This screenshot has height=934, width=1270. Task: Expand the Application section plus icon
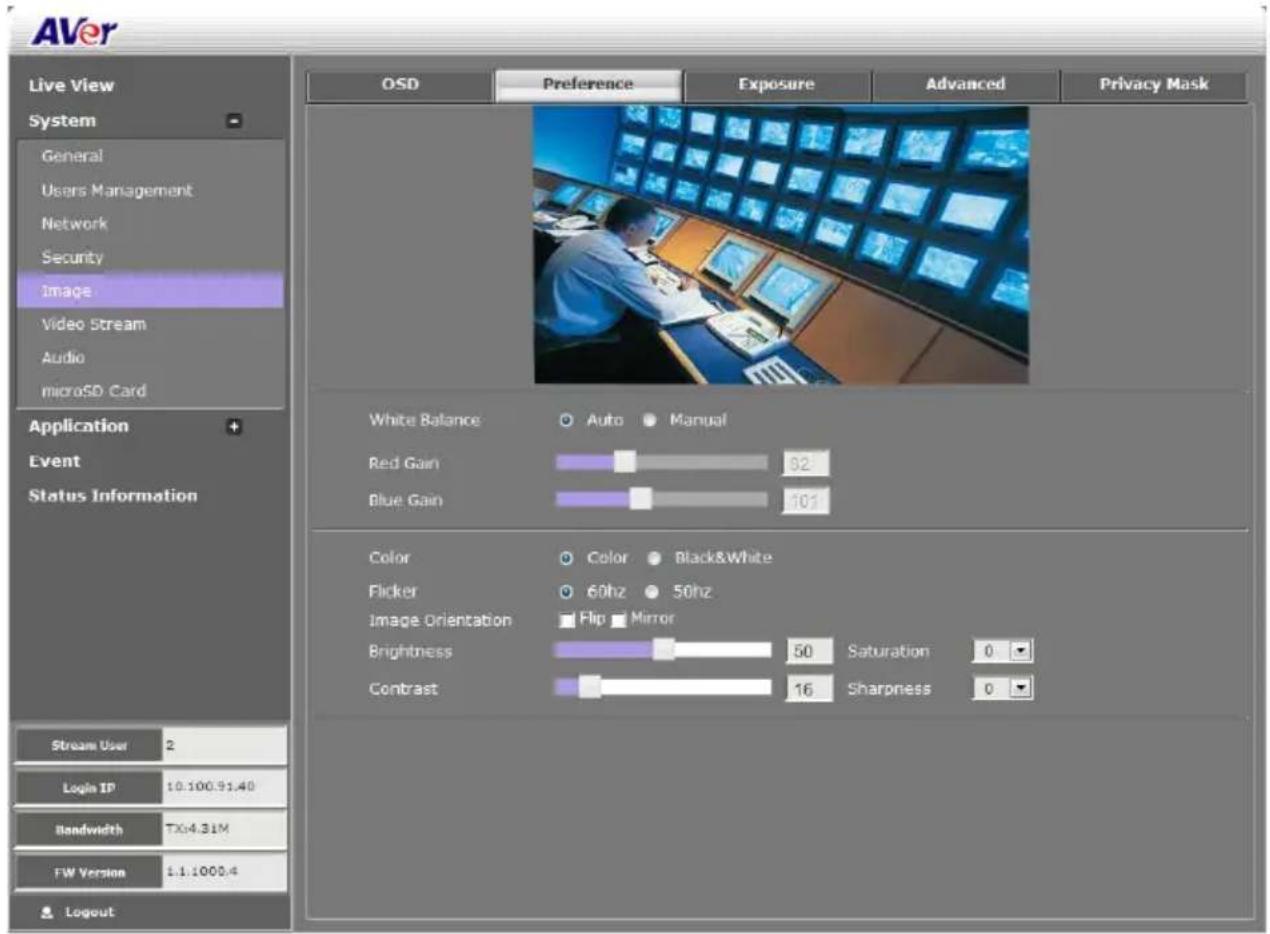234,426
